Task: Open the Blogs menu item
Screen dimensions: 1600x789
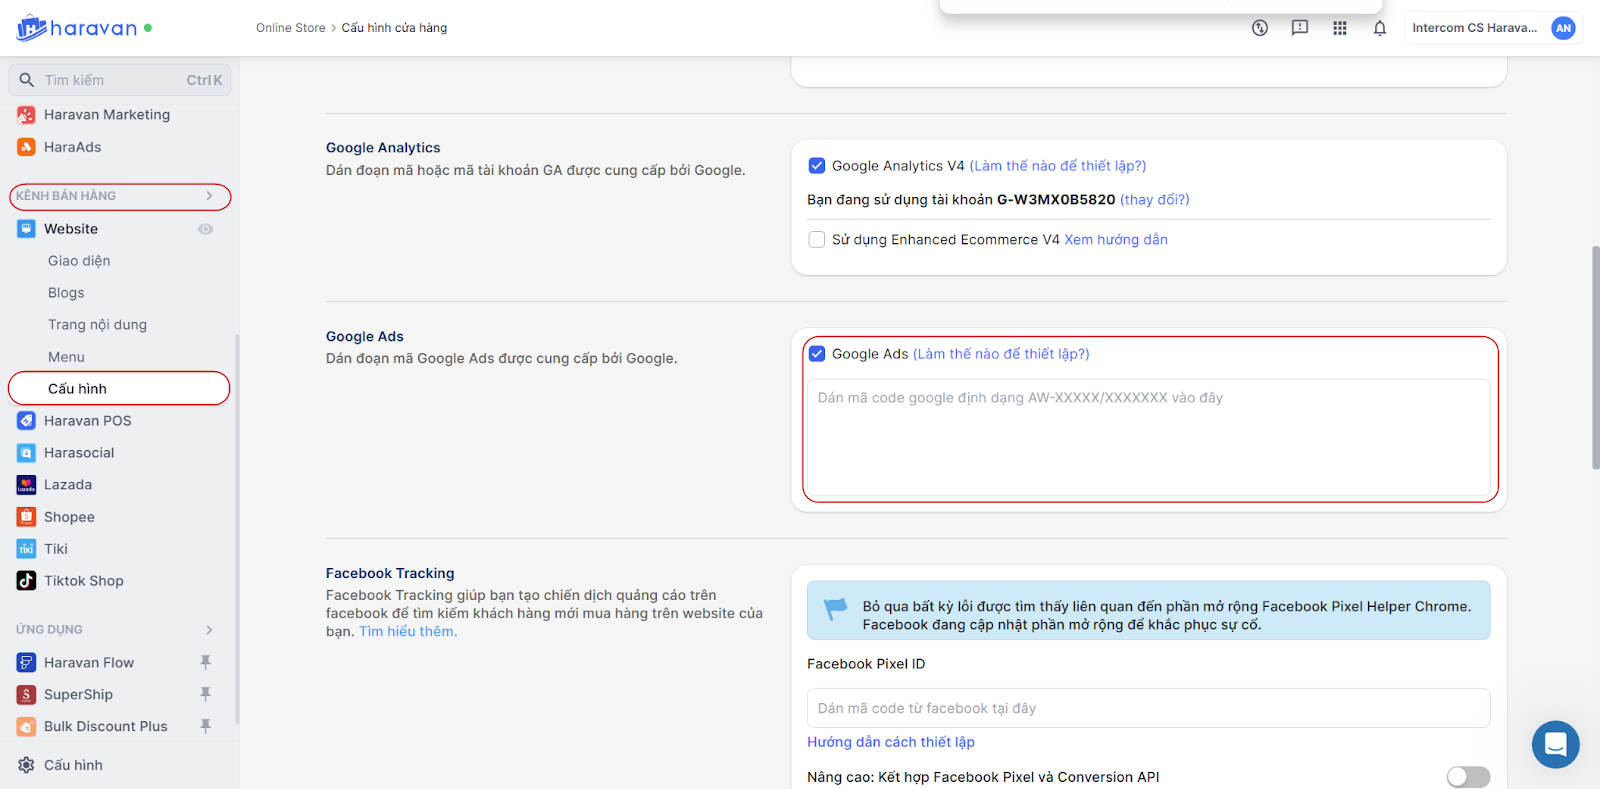Action: [x=66, y=293]
